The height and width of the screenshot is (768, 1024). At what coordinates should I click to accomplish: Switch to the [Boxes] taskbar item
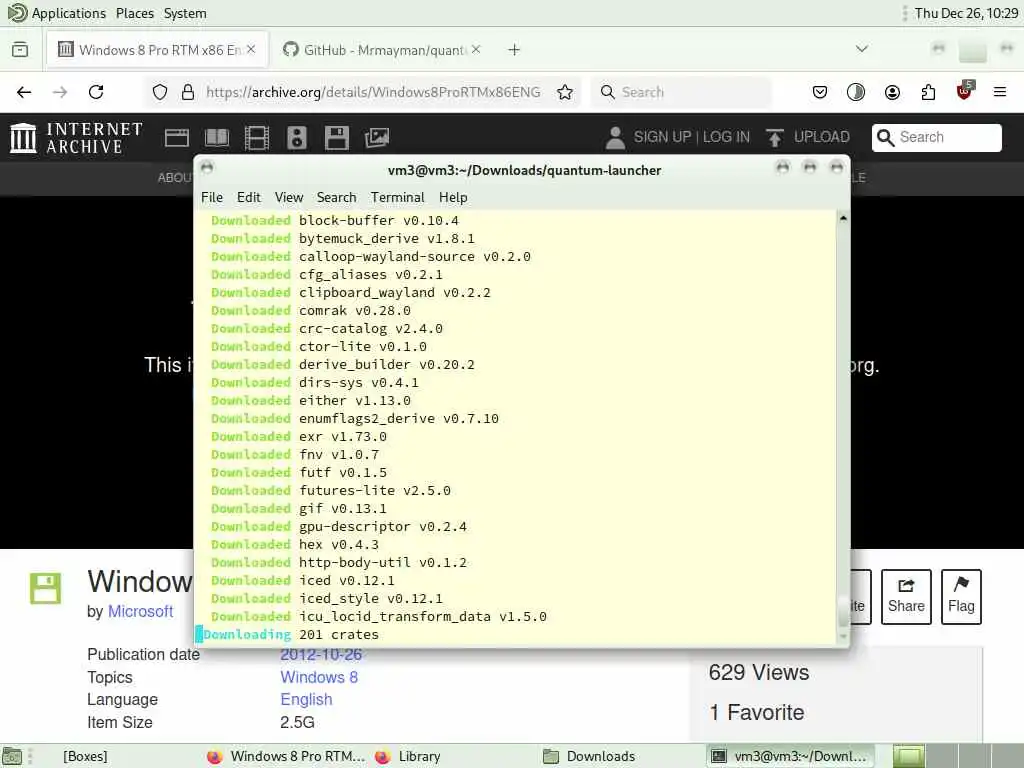(85, 756)
